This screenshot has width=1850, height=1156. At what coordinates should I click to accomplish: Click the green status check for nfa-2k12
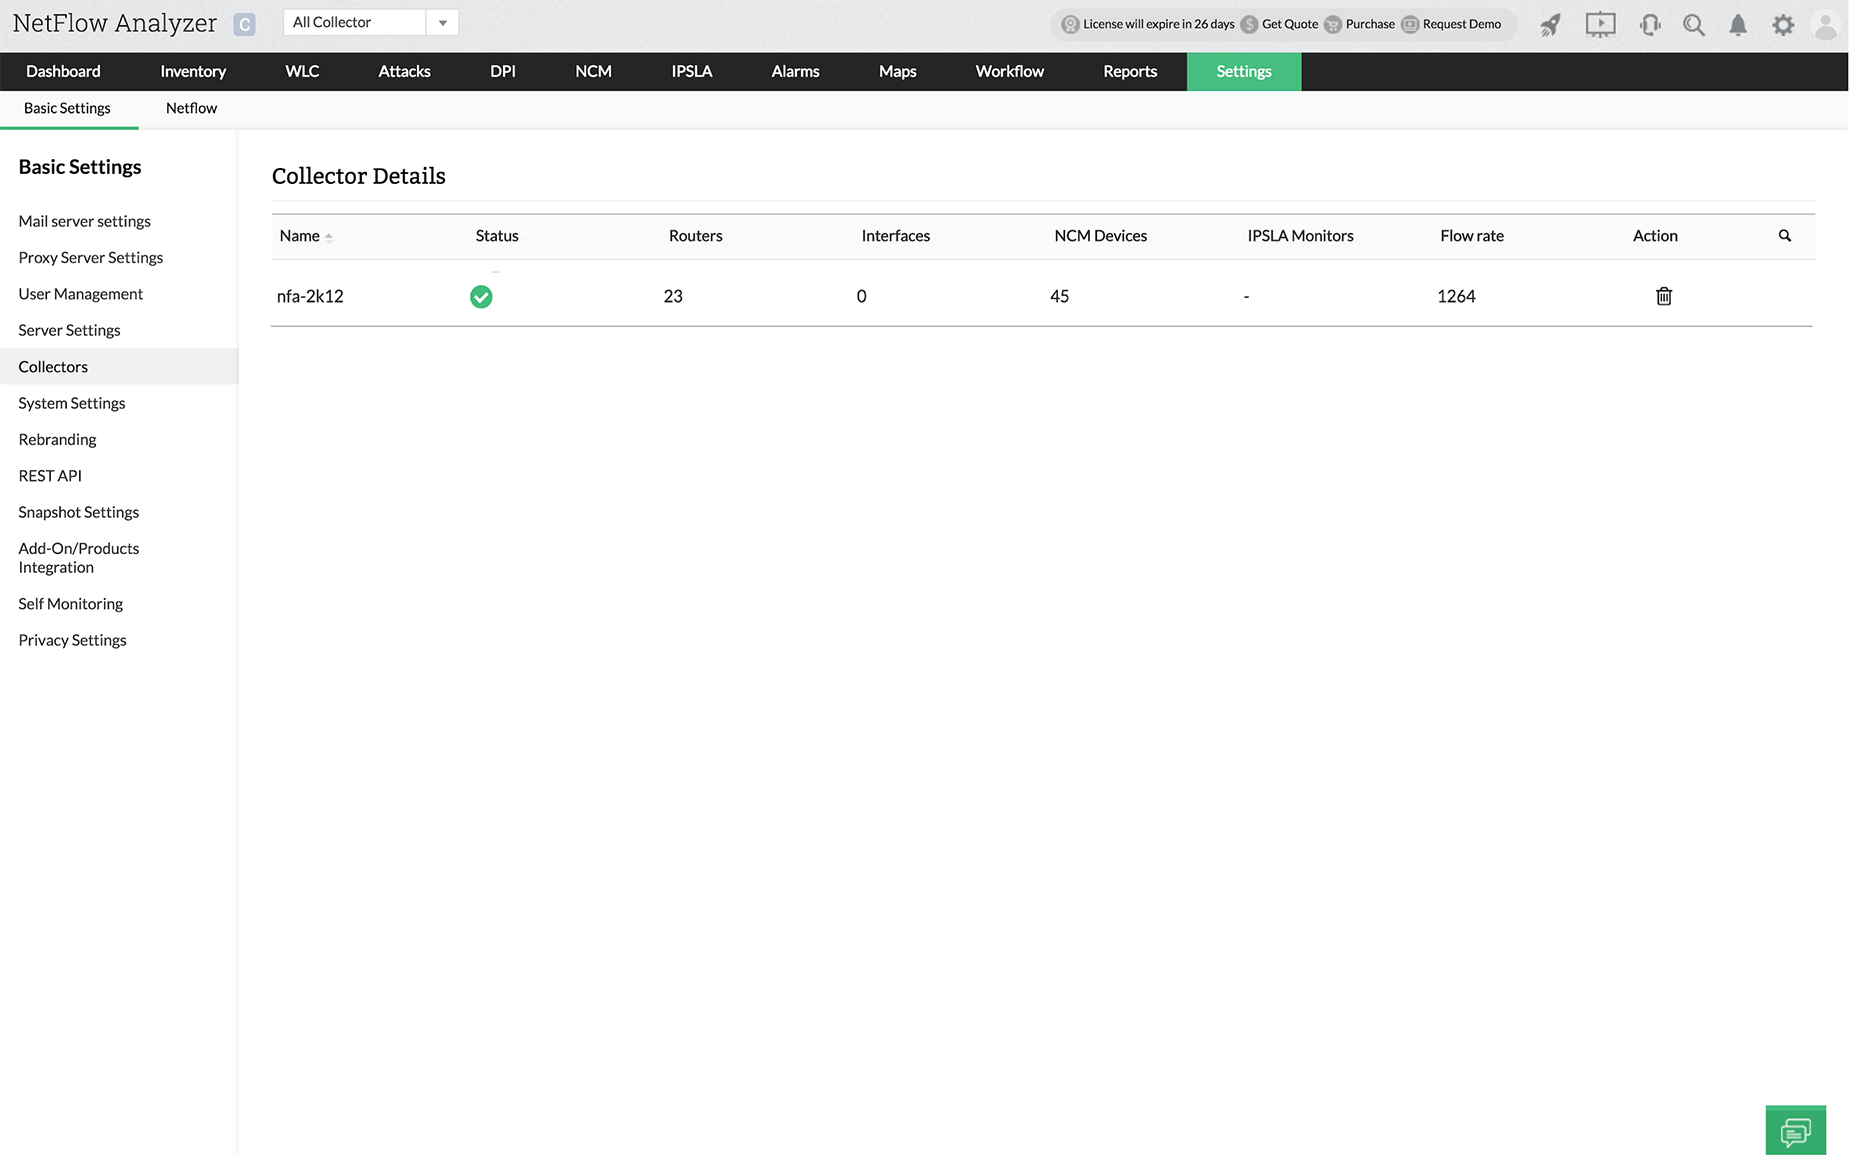pos(481,297)
